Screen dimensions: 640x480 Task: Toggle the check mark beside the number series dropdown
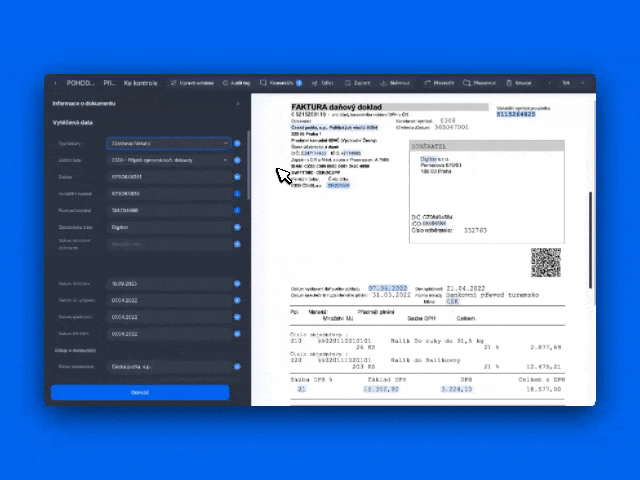237,160
